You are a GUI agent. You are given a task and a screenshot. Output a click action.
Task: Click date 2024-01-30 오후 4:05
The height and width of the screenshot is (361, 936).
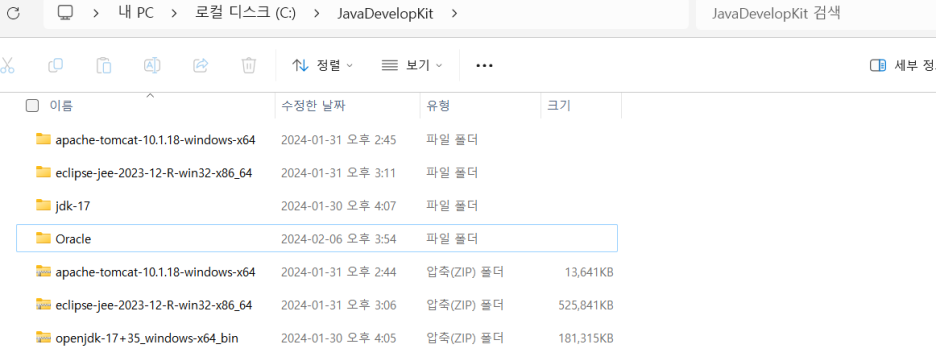pyautogui.click(x=339, y=338)
